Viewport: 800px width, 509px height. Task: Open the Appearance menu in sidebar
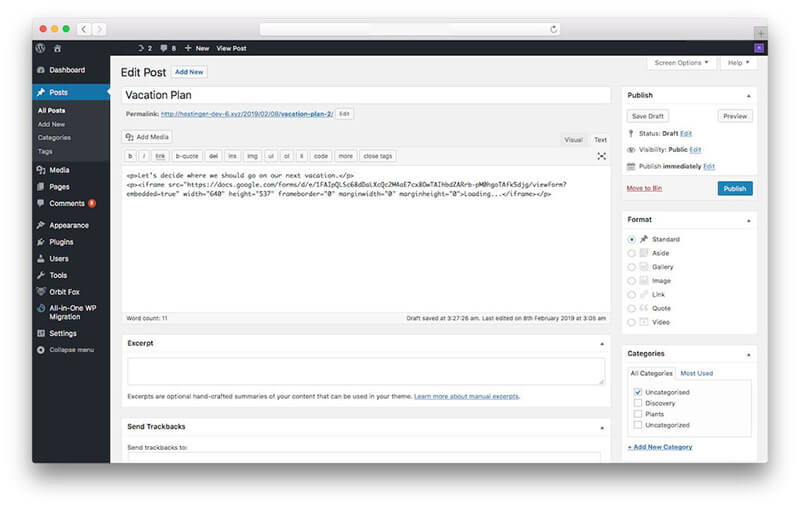pyautogui.click(x=68, y=226)
